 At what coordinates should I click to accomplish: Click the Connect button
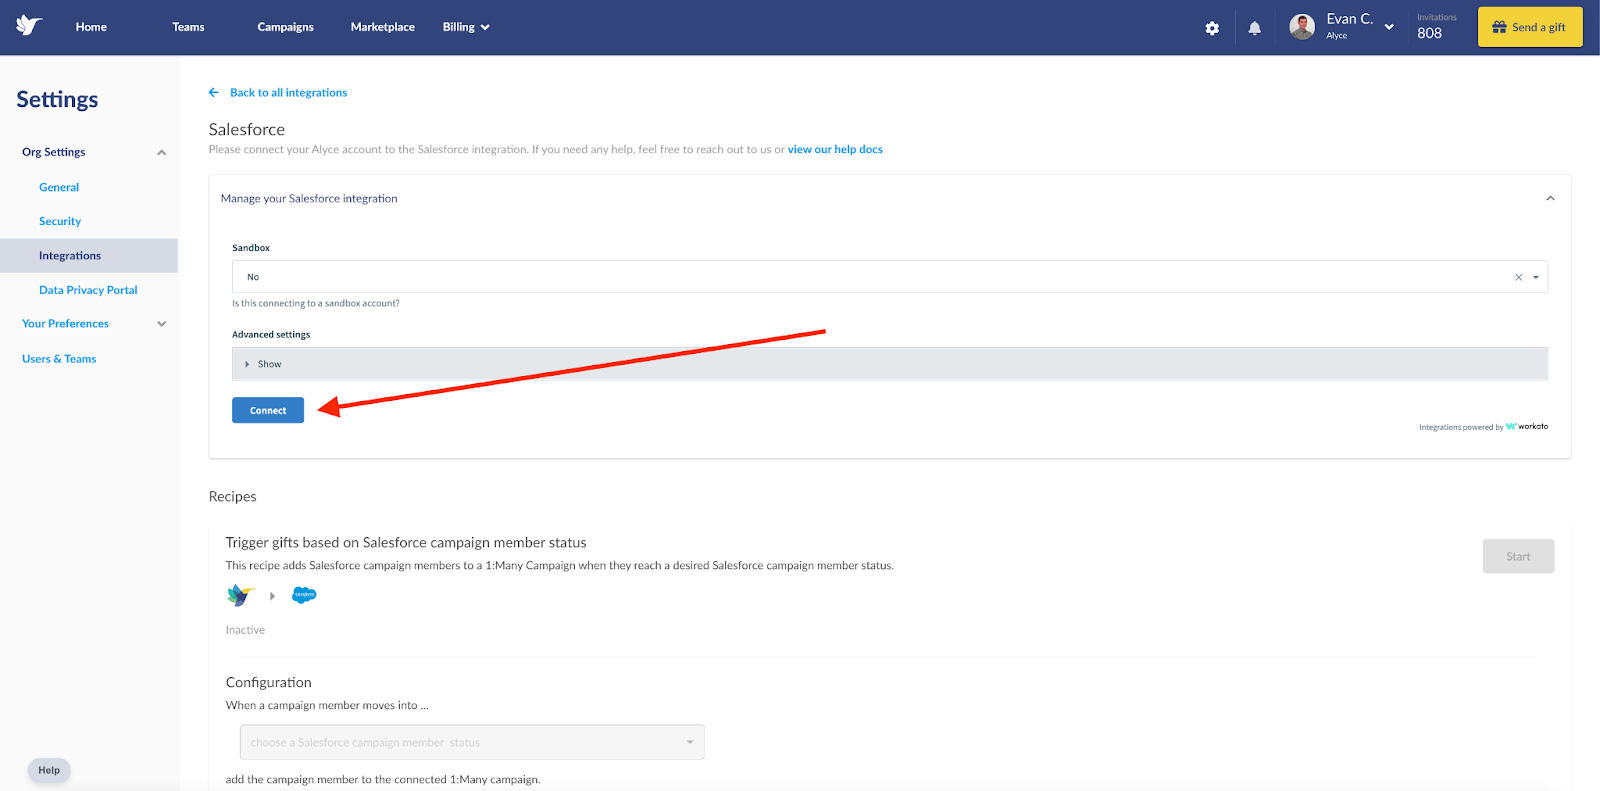click(x=268, y=410)
